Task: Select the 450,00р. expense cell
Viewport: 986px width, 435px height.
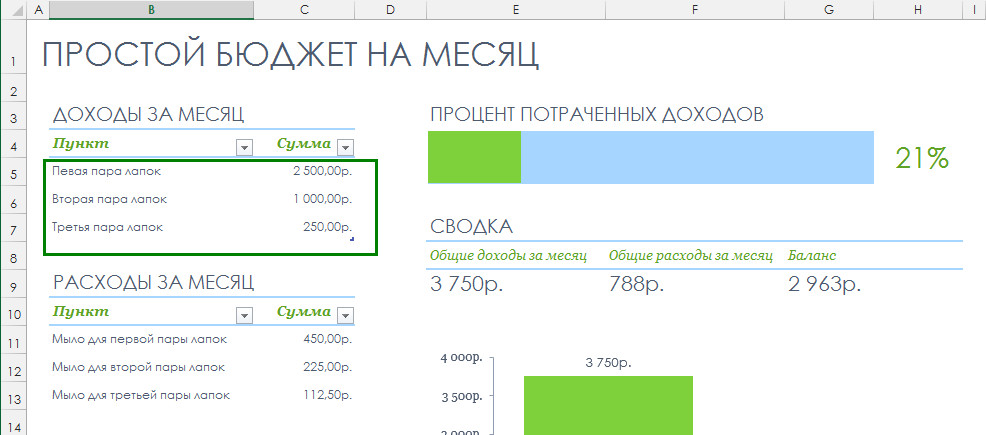Action: click(304, 339)
